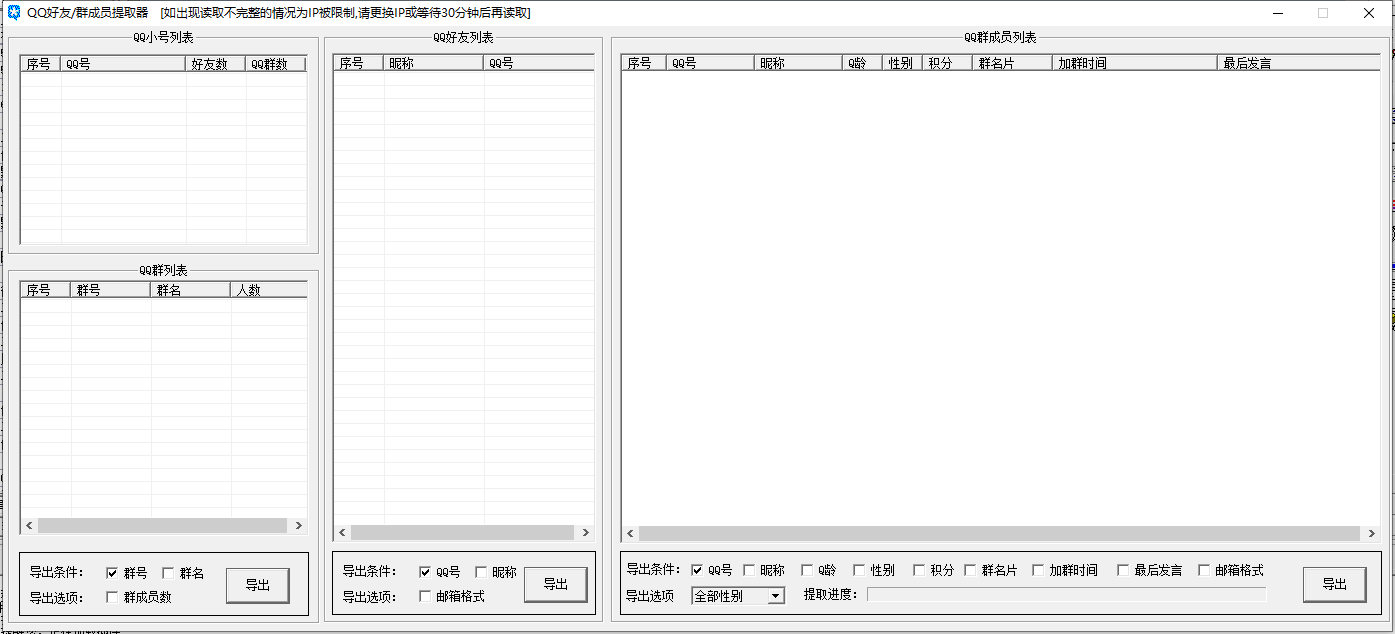Click horizontal scrollbar thumb of QQ群成员列表
Viewport: 1395px width, 634px height.
(x=1000, y=534)
